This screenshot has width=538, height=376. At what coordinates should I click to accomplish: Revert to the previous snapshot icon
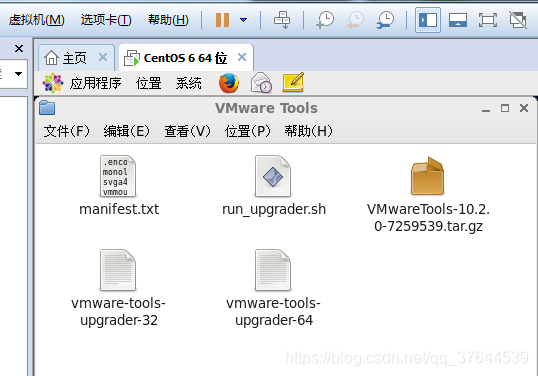[355, 20]
